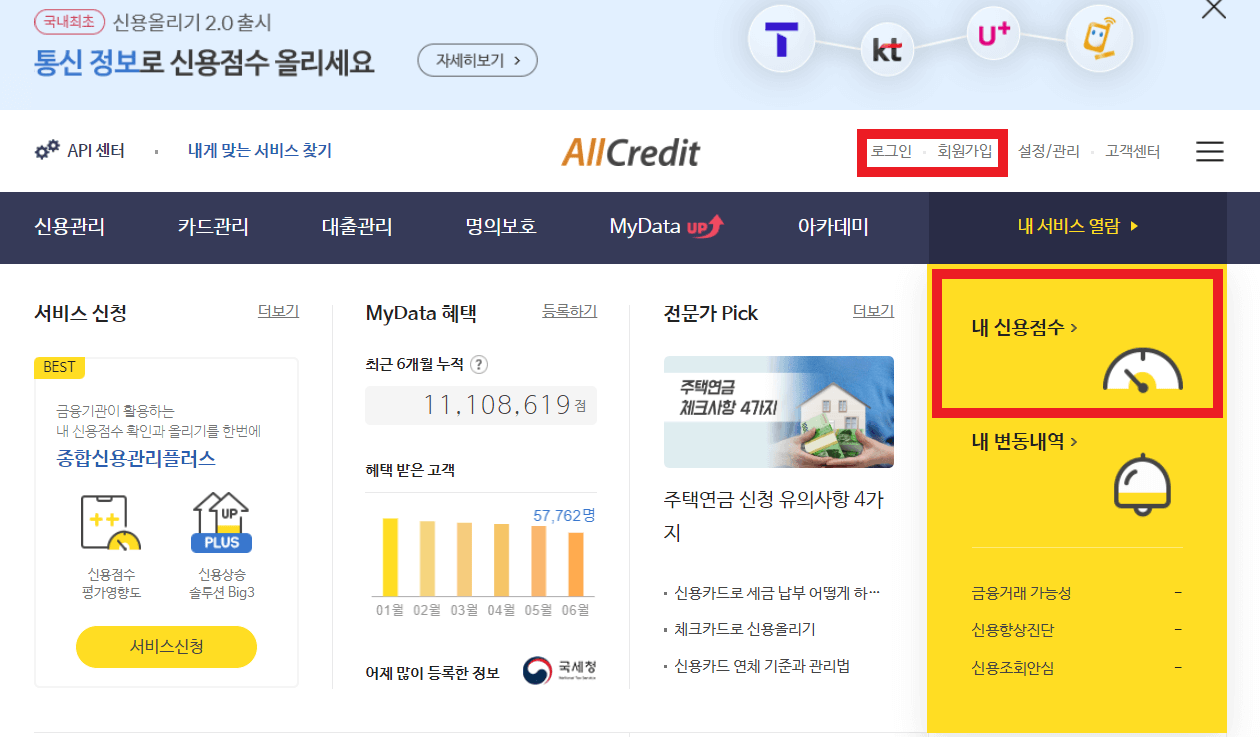Image resolution: width=1260 pixels, height=737 pixels.
Task: Open the hamburger menu
Action: point(1209,151)
